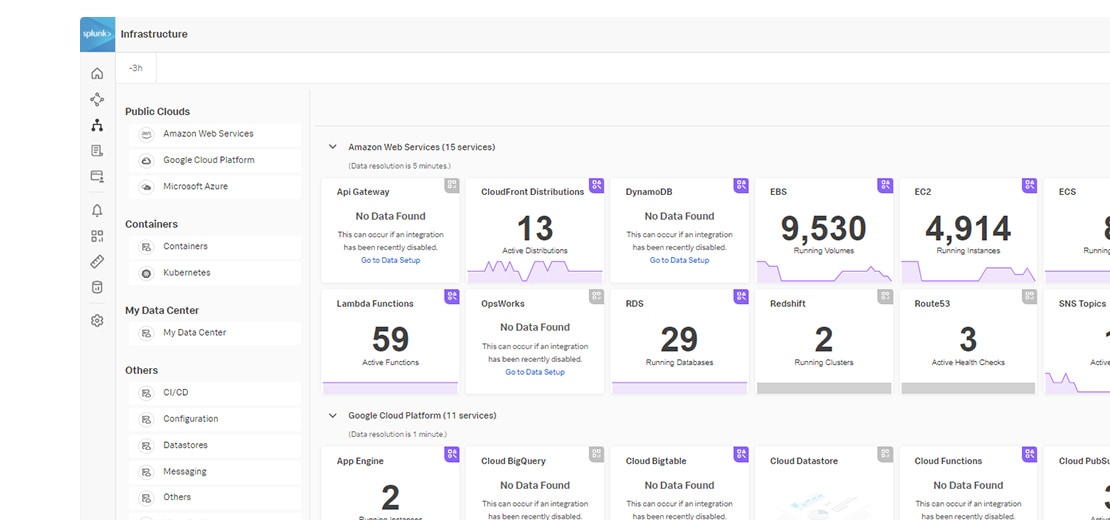Viewport: 1110px width, 520px height.
Task: Open the CloudFront 13 Active Distributions value
Action: coord(535,229)
